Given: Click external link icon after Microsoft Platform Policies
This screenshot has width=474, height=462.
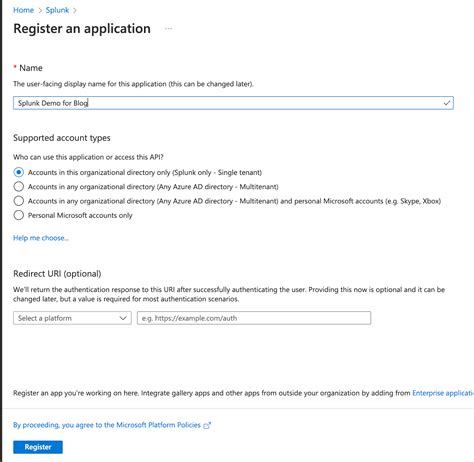Looking at the screenshot, I should click(207, 425).
